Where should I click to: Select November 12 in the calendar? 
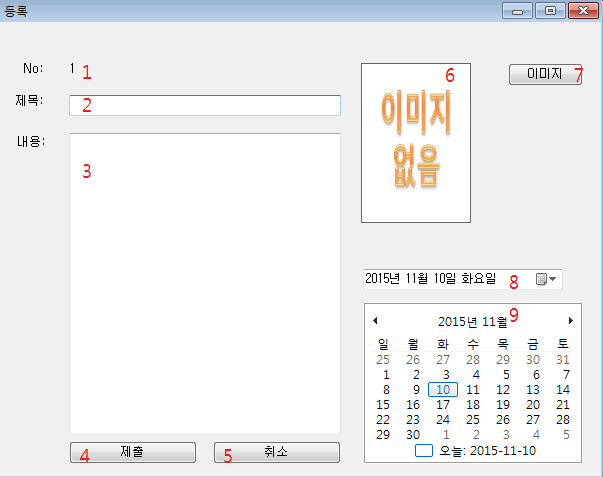pyautogui.click(x=503, y=389)
